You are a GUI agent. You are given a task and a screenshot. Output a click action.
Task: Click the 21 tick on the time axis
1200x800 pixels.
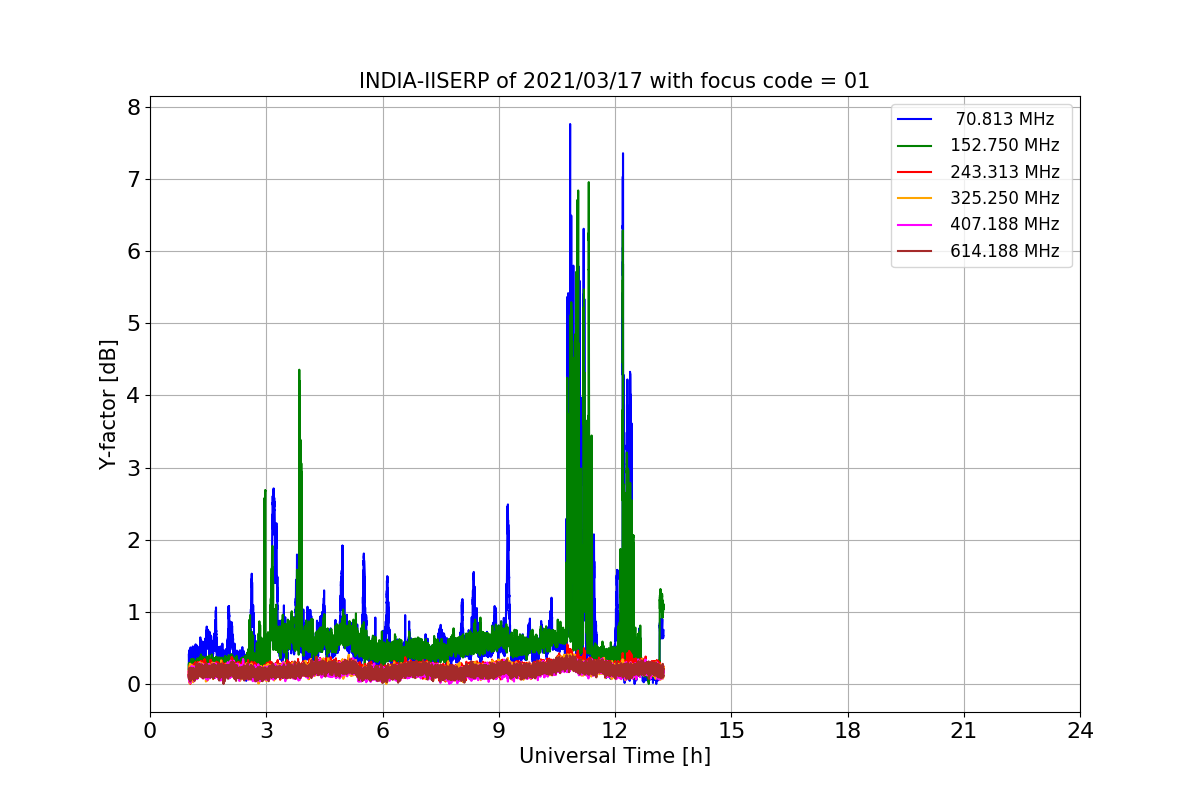coord(963,731)
